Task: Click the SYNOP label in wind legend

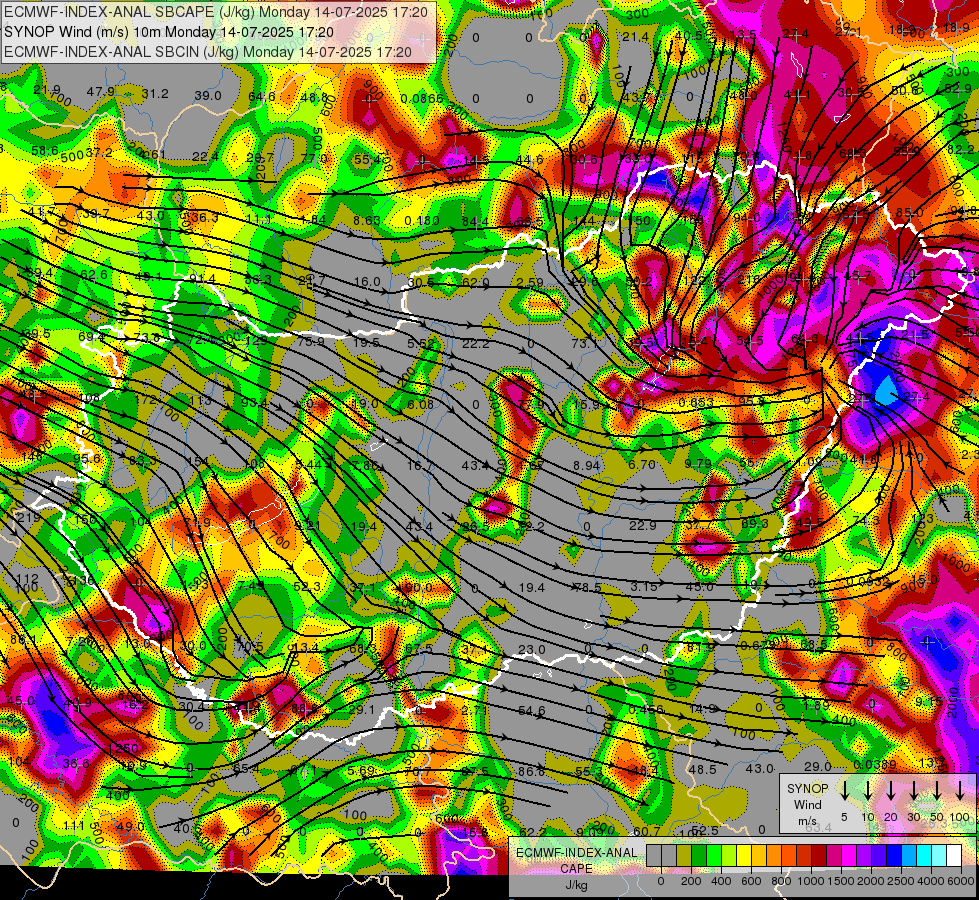Action: 808,788
